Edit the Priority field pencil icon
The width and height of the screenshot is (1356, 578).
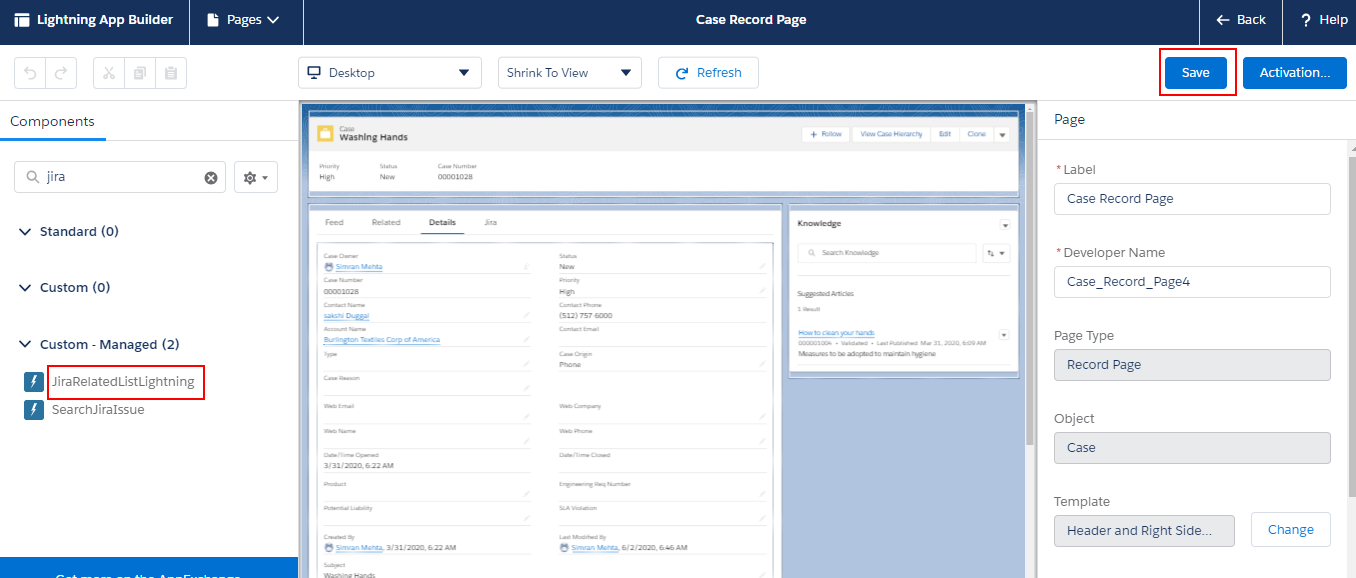[x=762, y=291]
